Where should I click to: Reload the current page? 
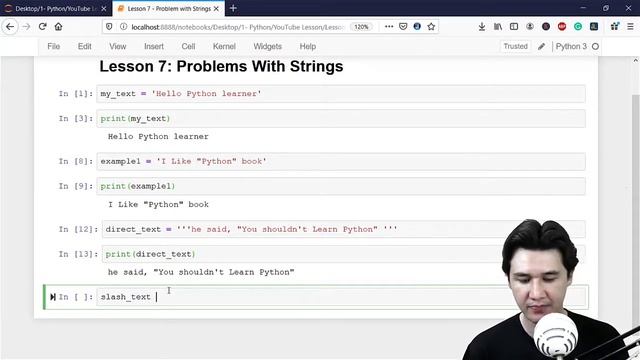[x=42, y=27]
